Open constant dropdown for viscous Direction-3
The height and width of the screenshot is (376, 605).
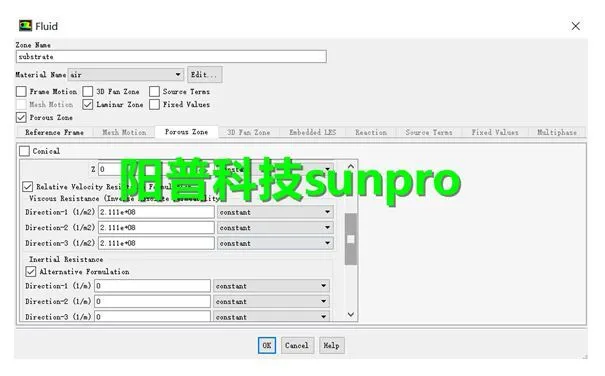[275, 243]
